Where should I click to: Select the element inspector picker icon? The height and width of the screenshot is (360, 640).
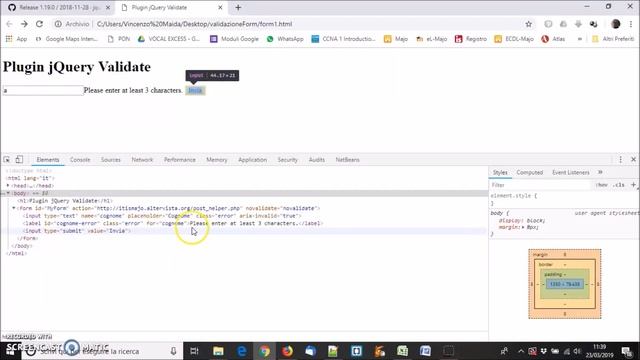click(7, 160)
